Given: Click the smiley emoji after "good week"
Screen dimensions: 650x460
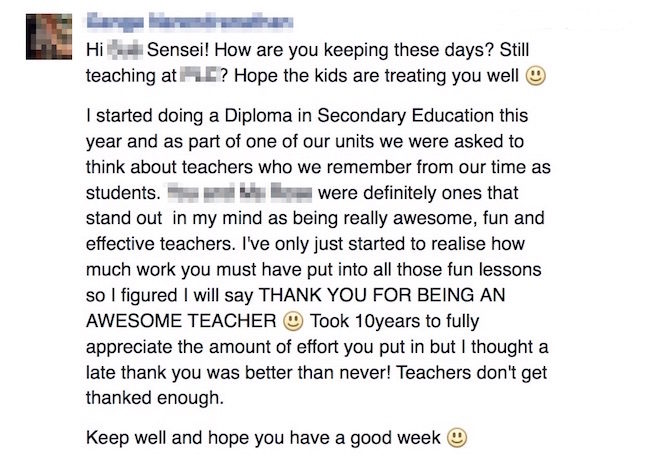Looking at the screenshot, I should [456, 438].
